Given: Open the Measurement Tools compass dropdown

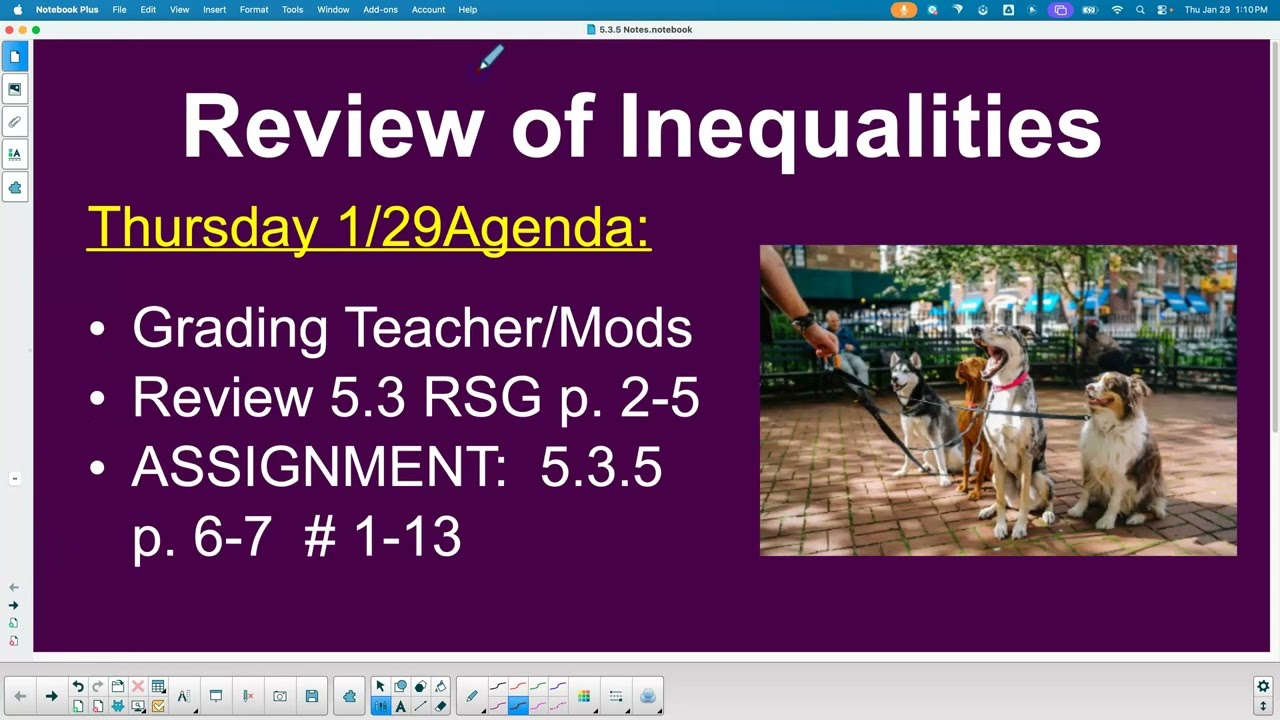Looking at the screenshot, I should coord(184,696).
